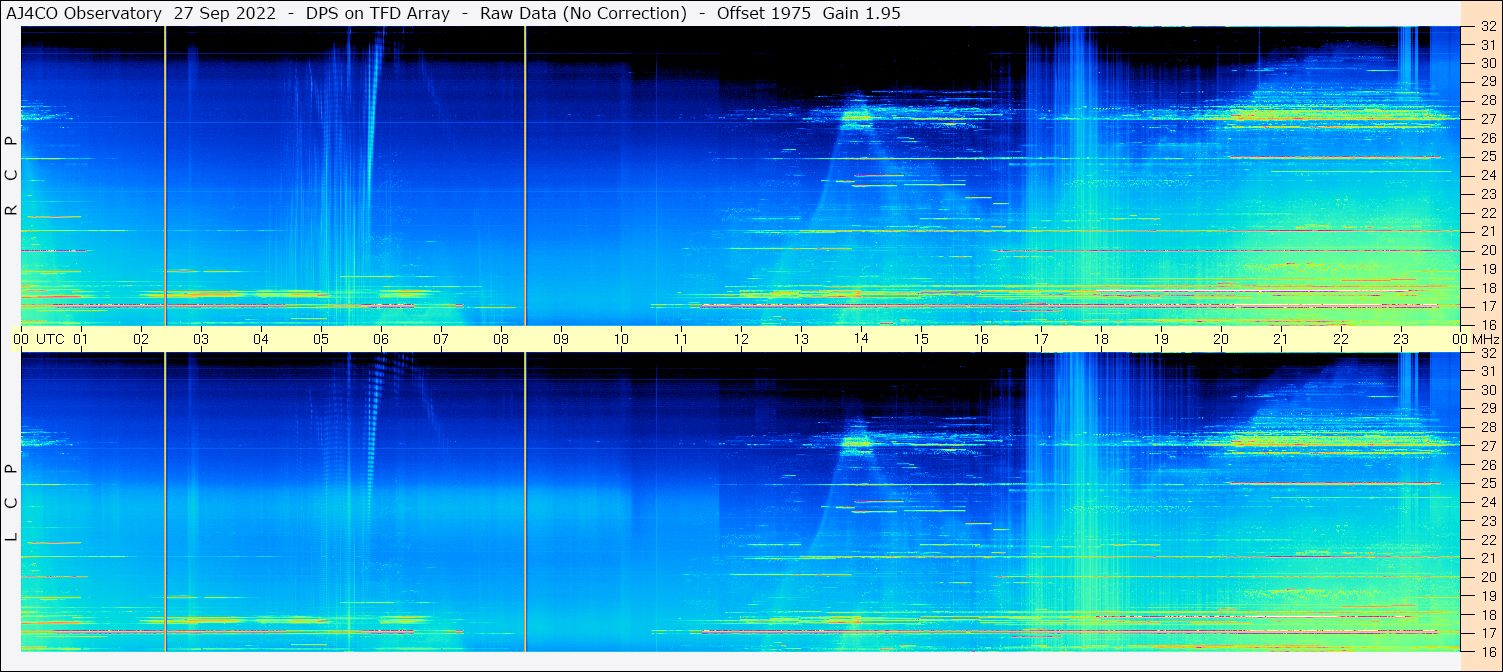
Task: Click hour 04 on the time axis
Action: tap(261, 339)
